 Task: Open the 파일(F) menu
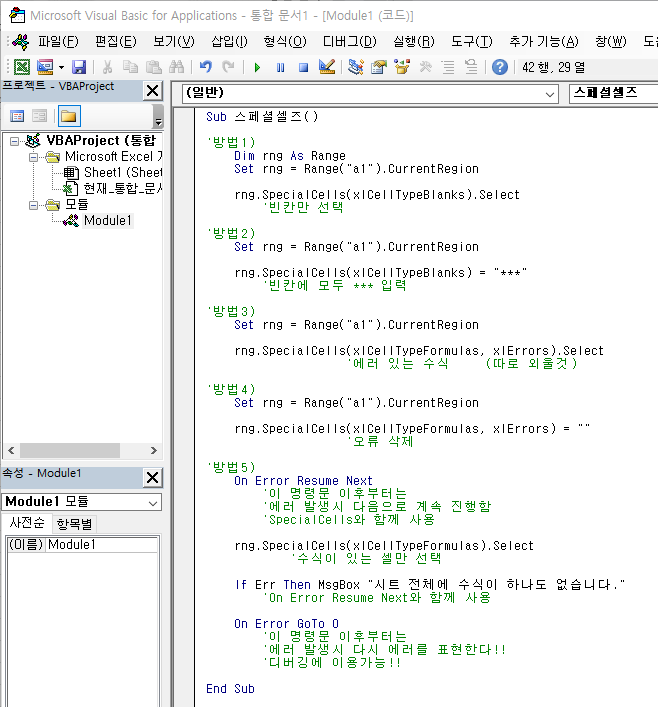58,41
